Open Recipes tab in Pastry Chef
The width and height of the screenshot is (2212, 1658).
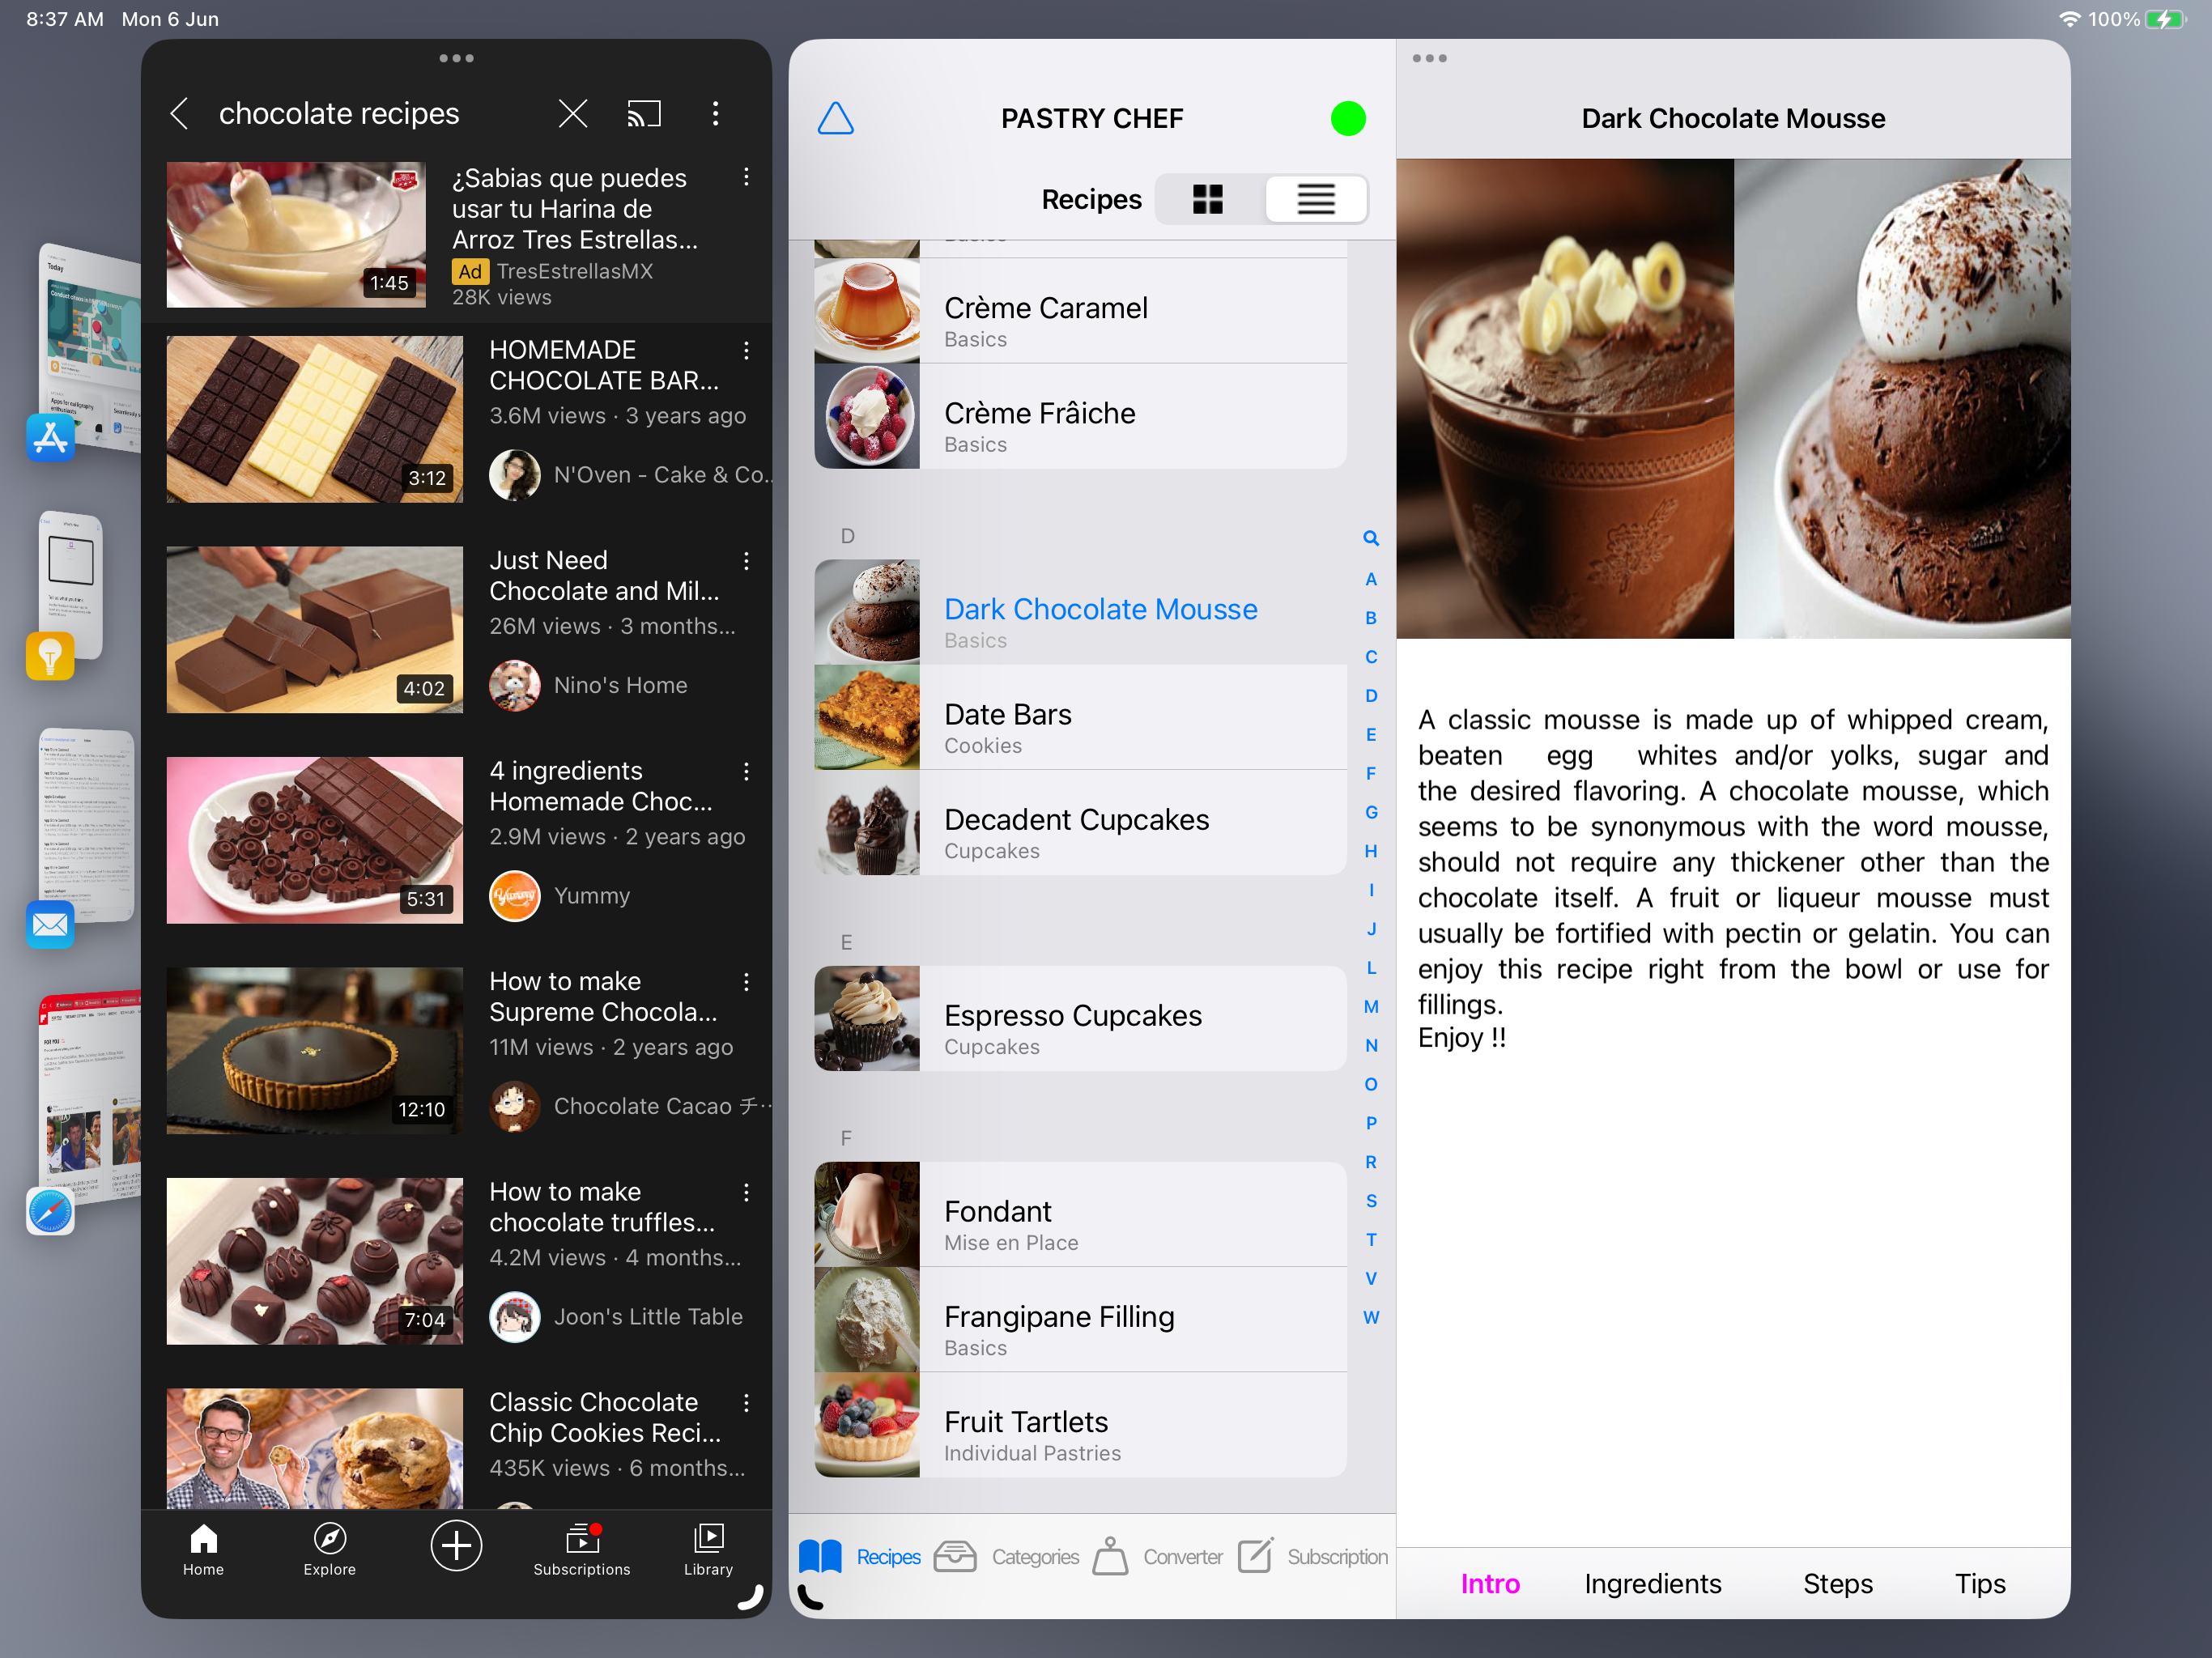click(860, 1557)
